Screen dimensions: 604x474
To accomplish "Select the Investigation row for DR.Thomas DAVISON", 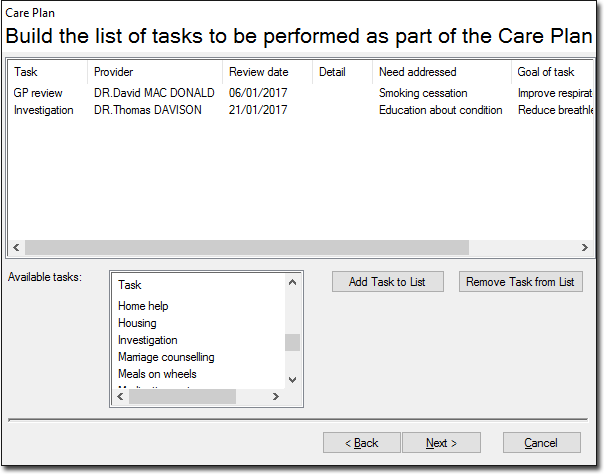I will click(300, 110).
